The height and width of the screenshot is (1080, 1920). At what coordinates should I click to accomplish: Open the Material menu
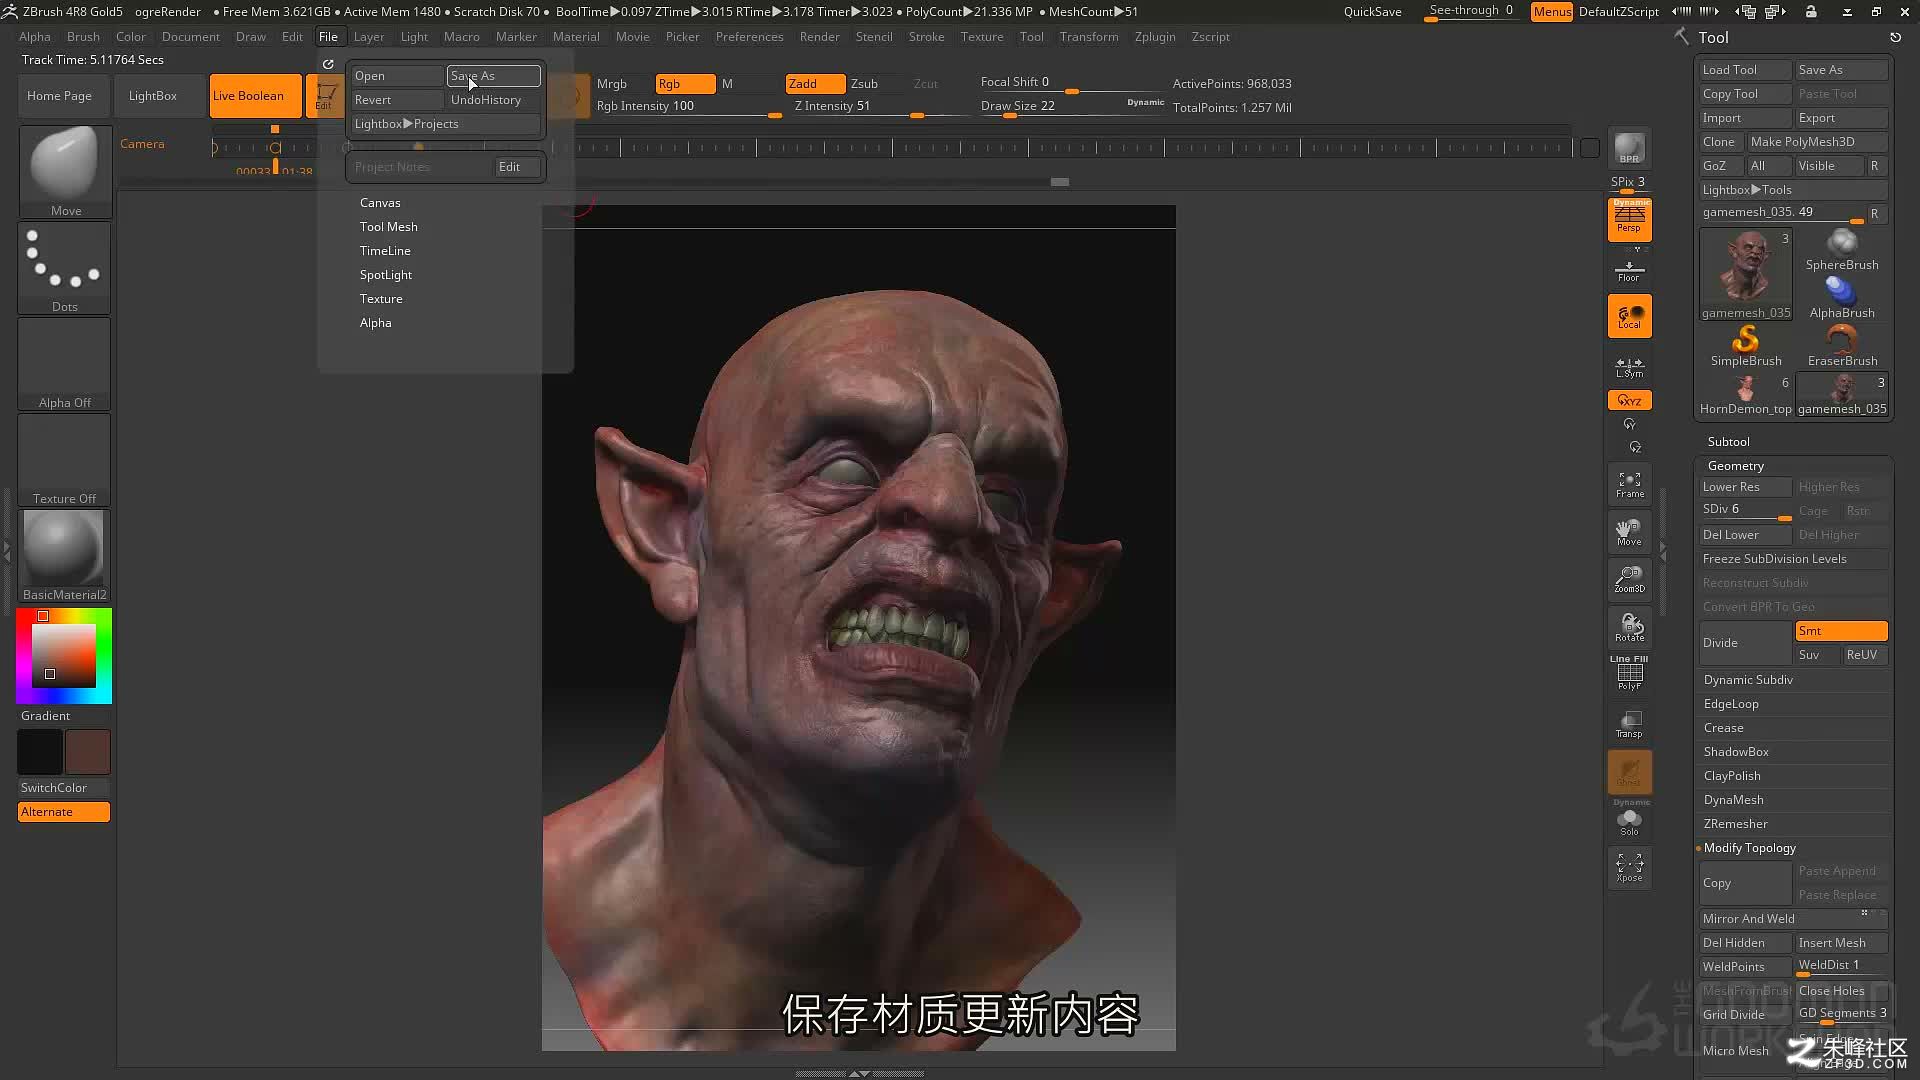(x=576, y=37)
